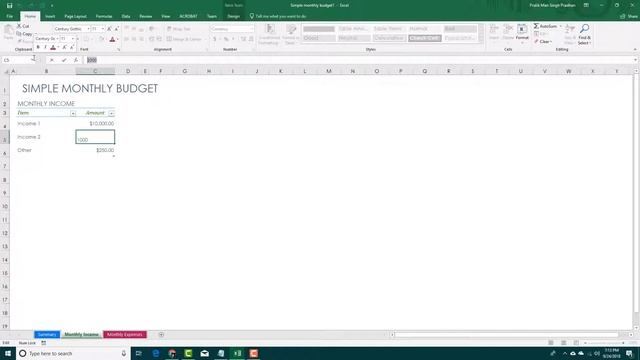Click the Windows Start button
The image size is (640, 360).
(x=8, y=353)
